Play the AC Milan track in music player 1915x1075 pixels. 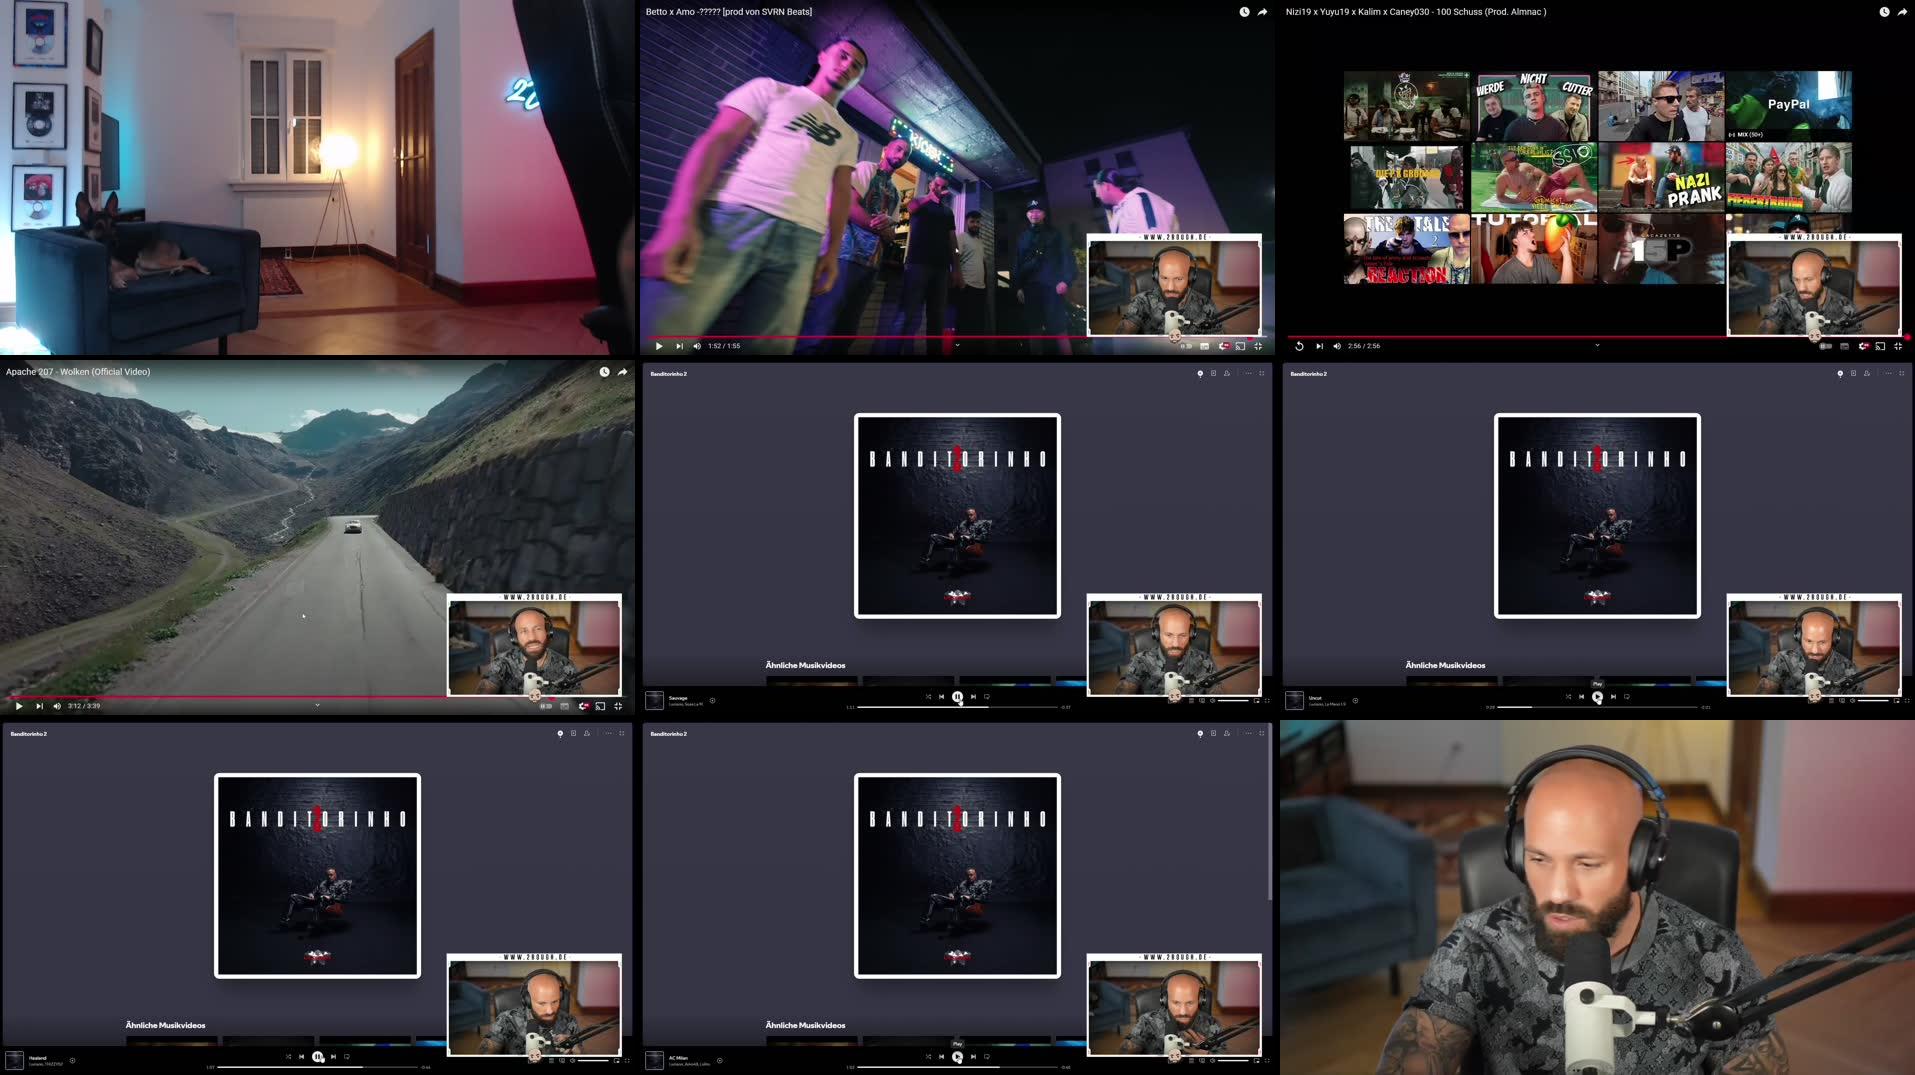click(x=957, y=1057)
